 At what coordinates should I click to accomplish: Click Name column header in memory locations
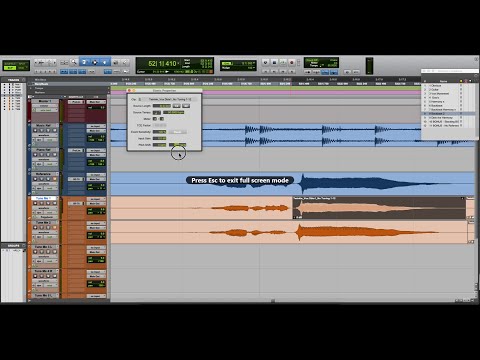point(443,81)
